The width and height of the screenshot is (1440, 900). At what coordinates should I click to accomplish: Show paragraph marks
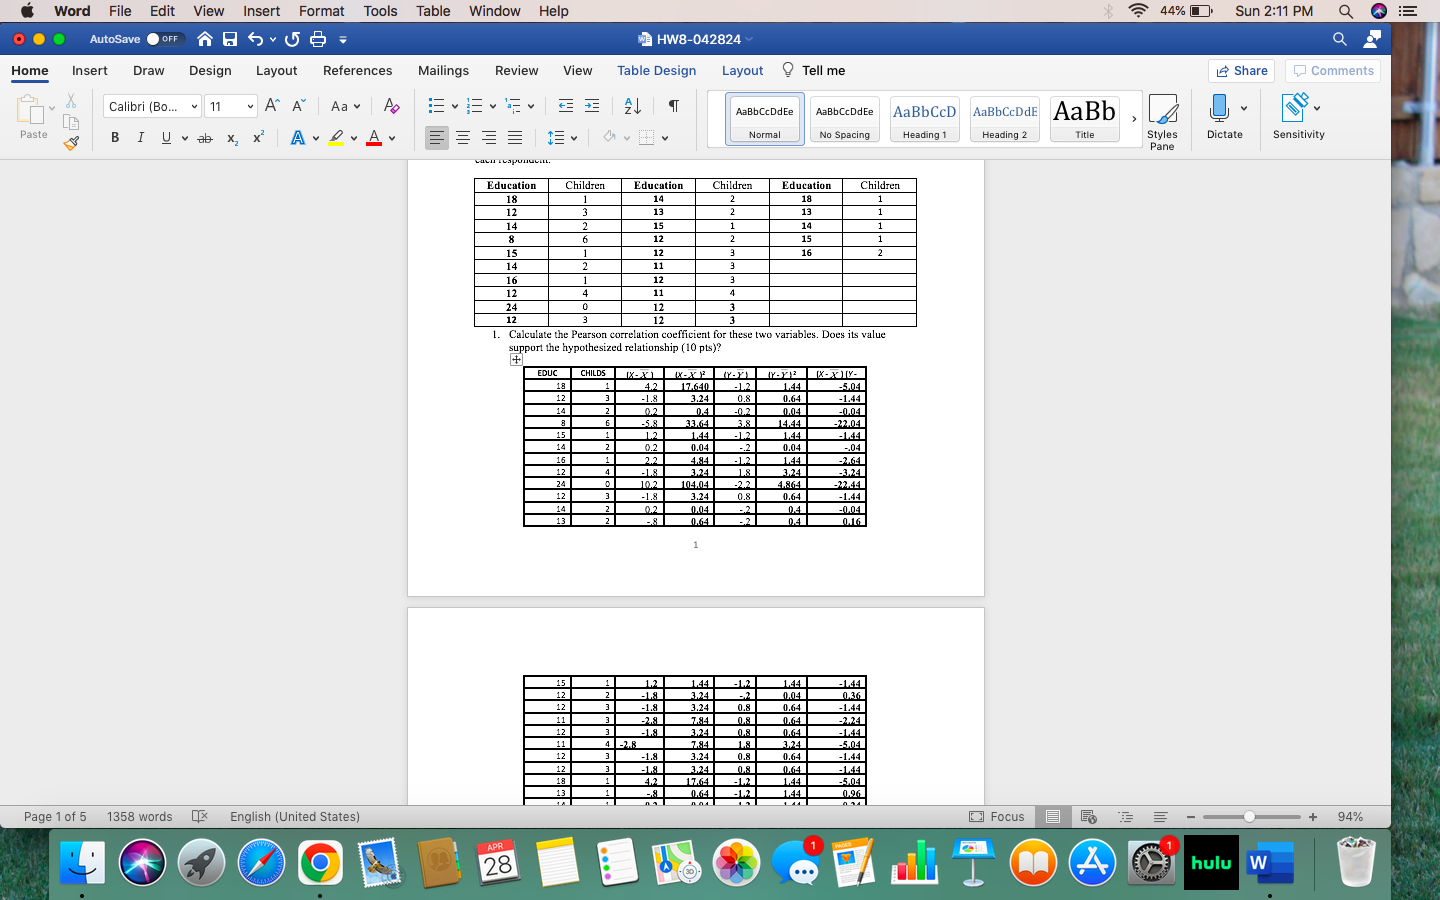coord(672,104)
